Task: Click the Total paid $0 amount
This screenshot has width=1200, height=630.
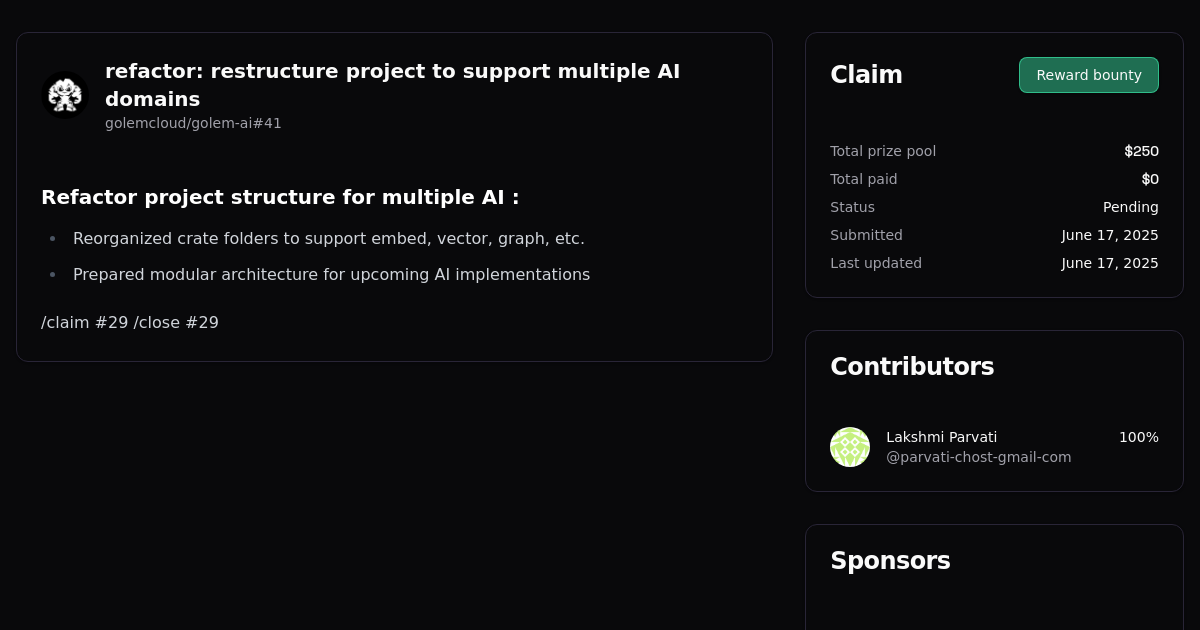Action: (1151, 179)
